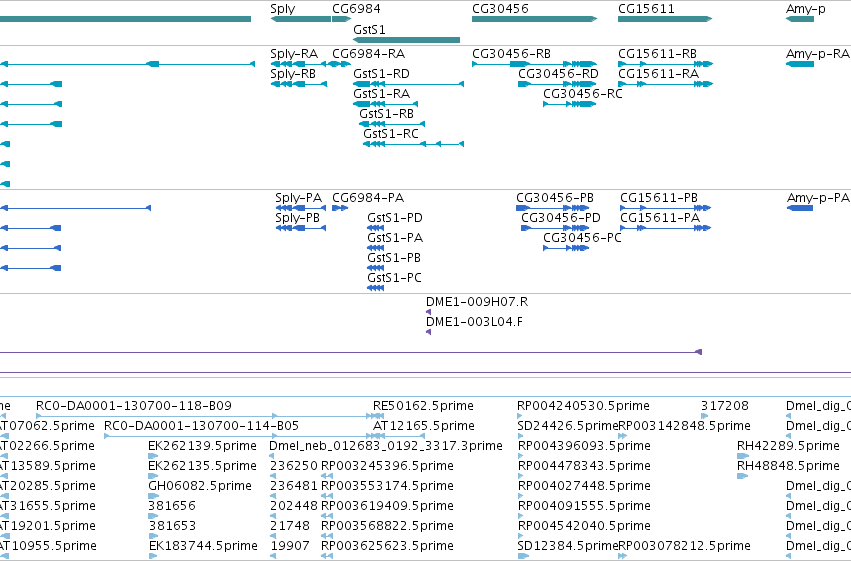
Task: Open EST EK262139.5prime
Action: [202, 446]
